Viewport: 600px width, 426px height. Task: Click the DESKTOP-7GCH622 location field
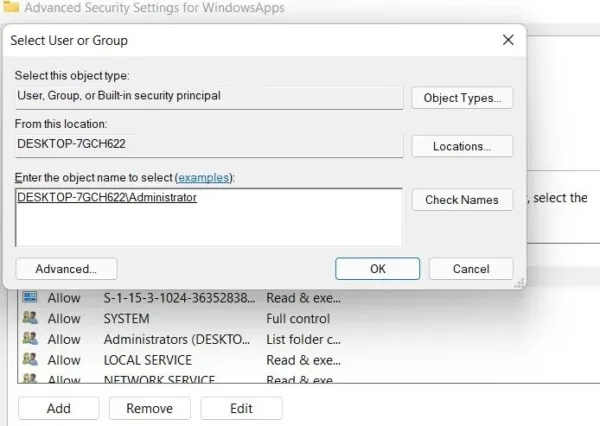[x=209, y=145]
